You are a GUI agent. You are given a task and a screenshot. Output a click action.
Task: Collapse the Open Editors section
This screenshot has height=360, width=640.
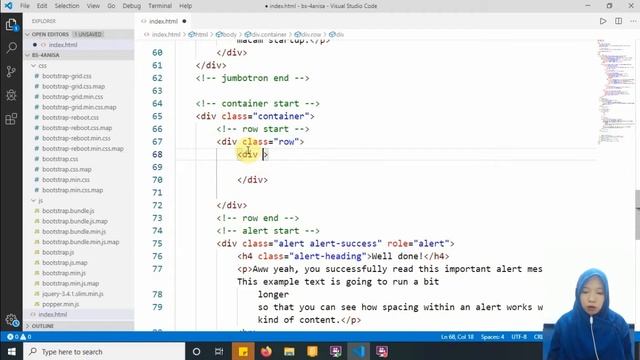tap(78, 34)
